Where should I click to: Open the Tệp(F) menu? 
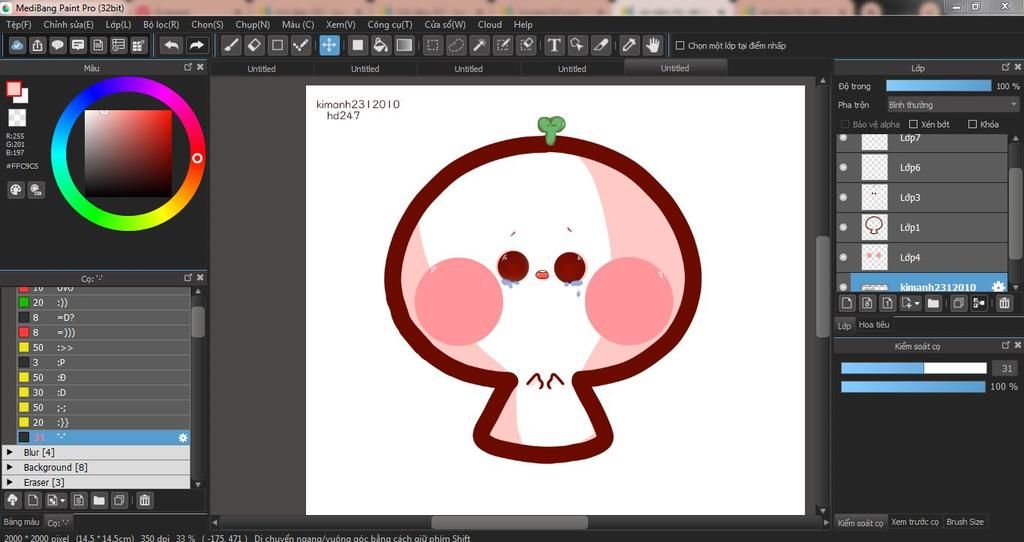click(x=18, y=24)
